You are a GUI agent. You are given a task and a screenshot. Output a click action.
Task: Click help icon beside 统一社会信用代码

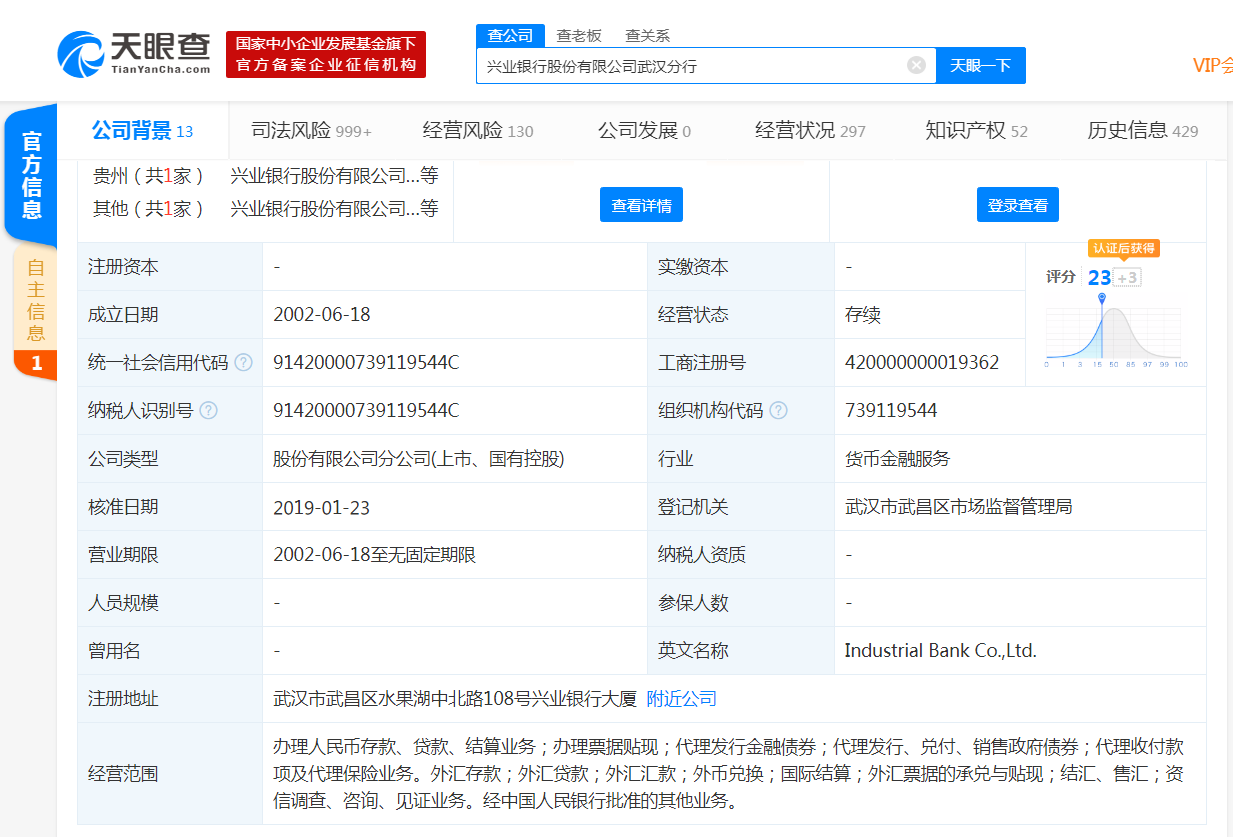pyautogui.click(x=243, y=363)
